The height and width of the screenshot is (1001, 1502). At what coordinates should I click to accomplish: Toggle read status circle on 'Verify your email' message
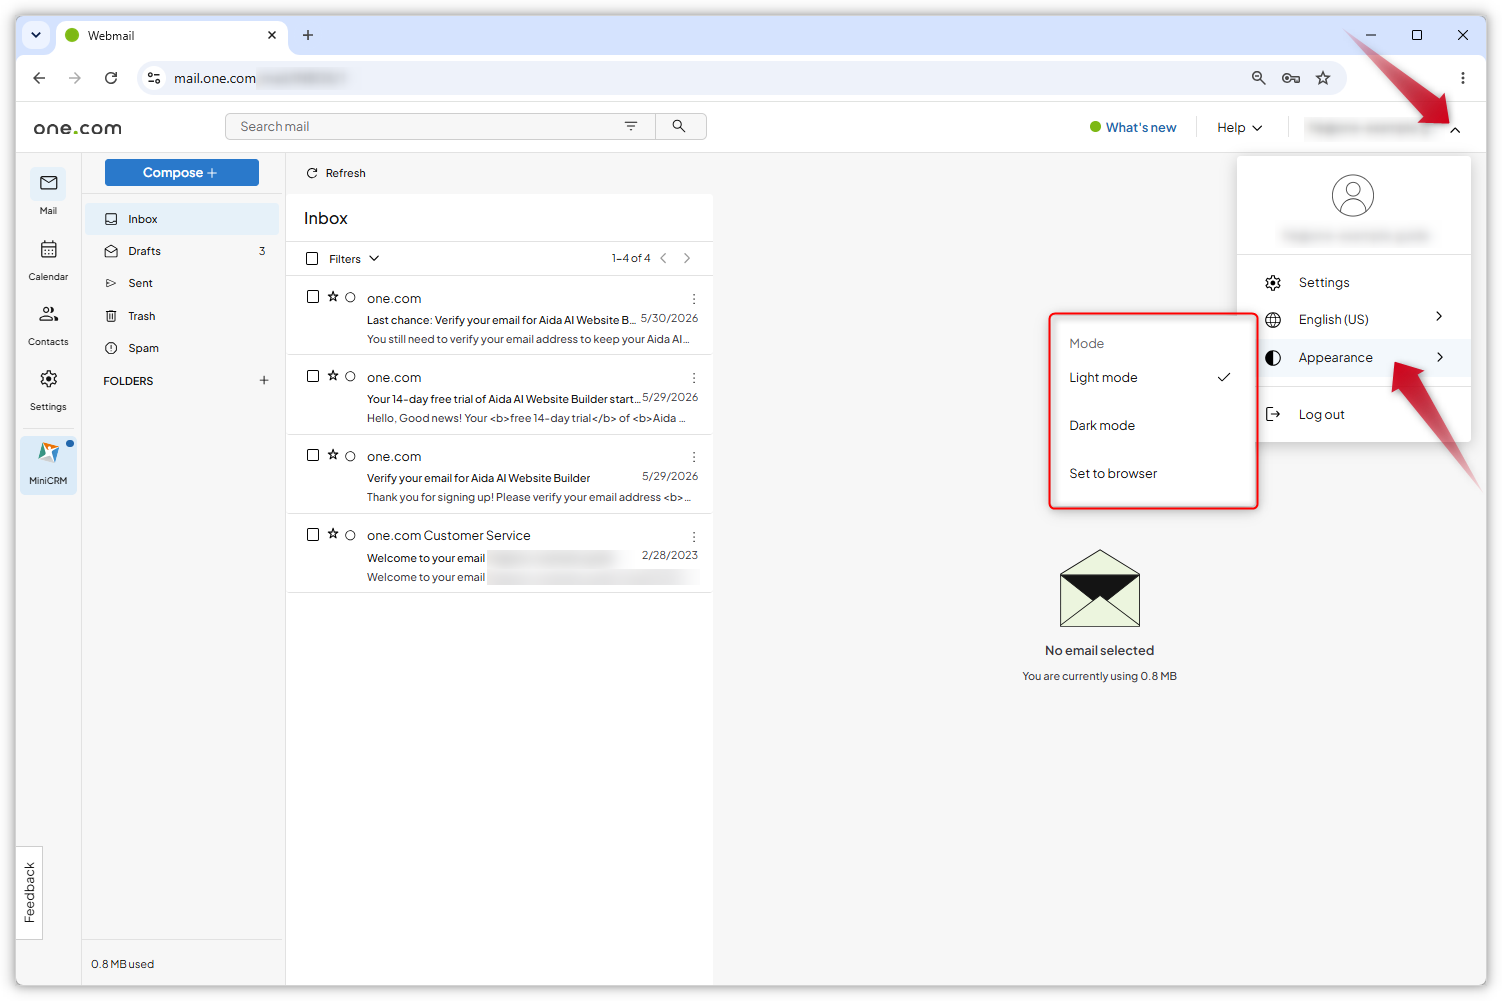point(350,456)
